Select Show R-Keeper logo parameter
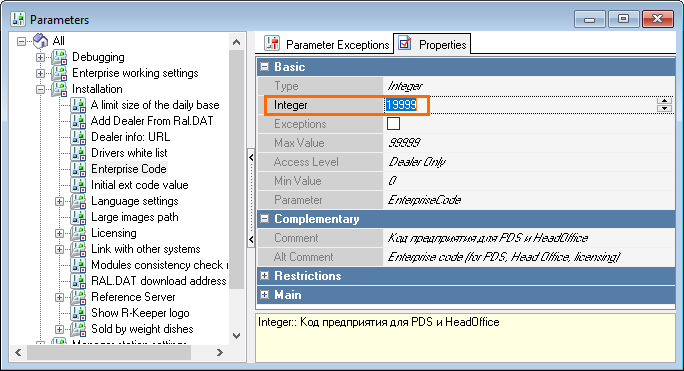 coord(140,313)
